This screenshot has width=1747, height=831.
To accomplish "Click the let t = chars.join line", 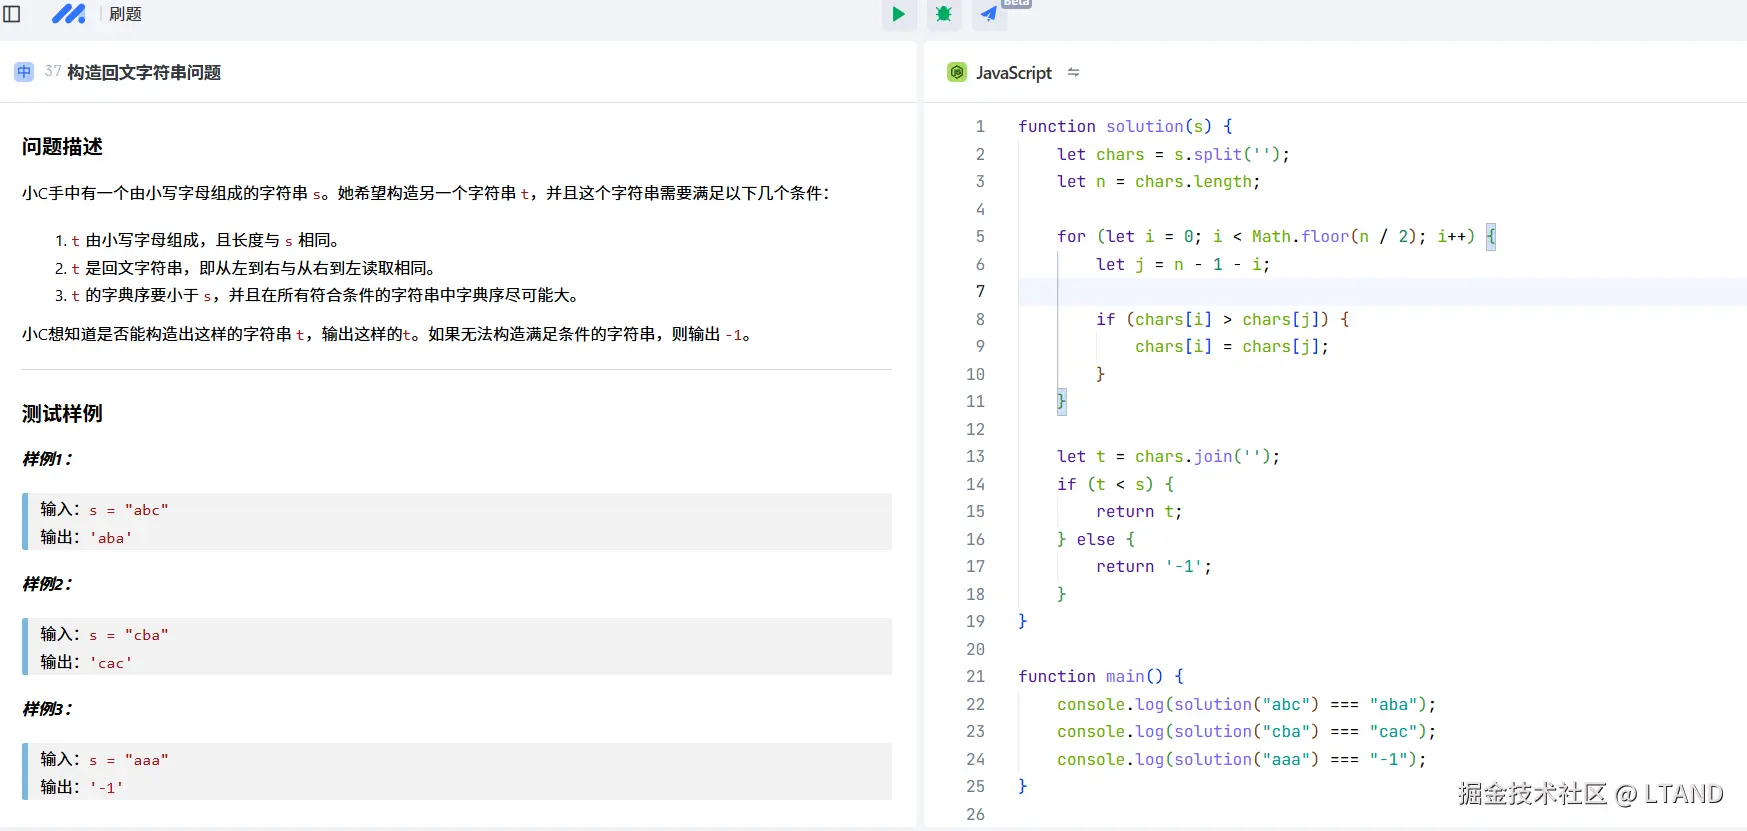I will click(1168, 457).
